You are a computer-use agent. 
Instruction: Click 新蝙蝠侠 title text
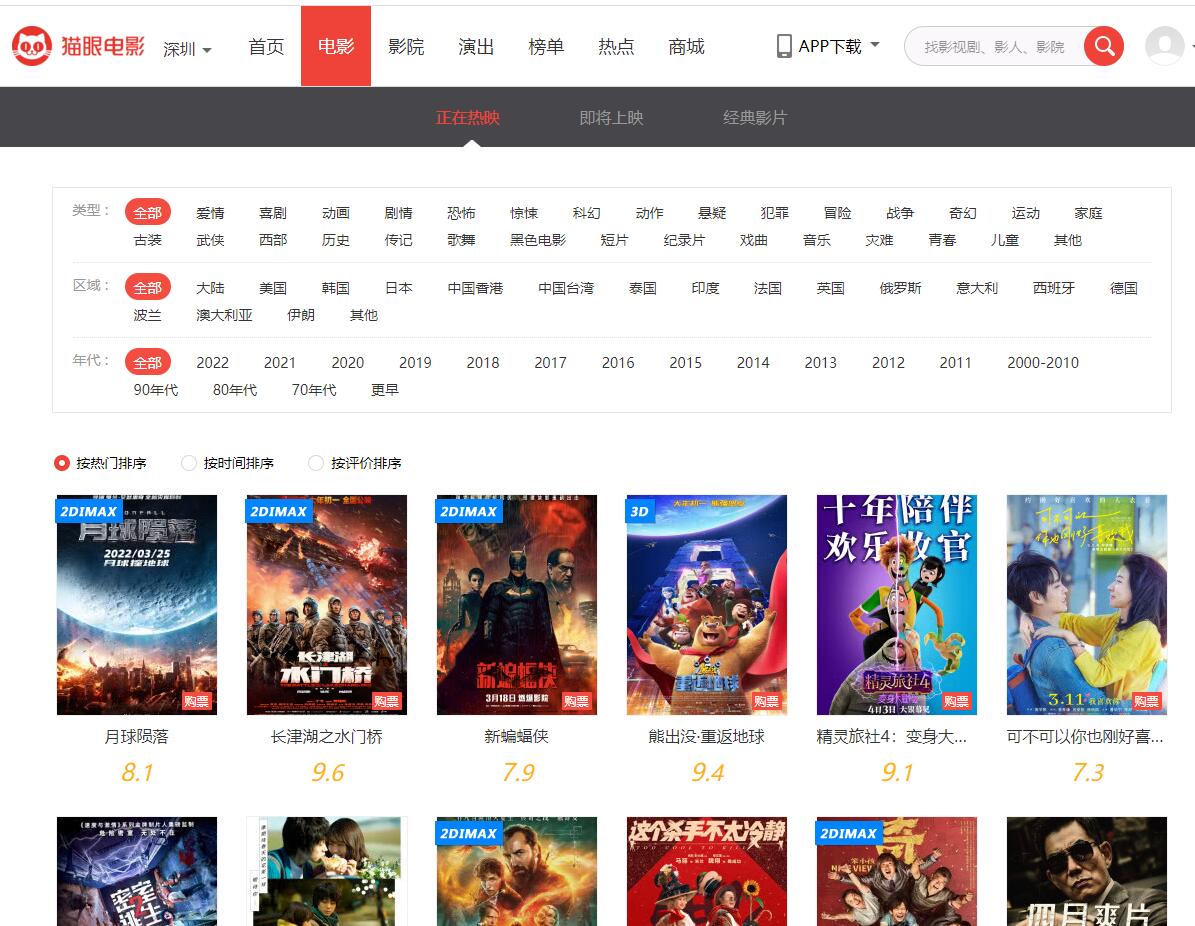point(517,736)
